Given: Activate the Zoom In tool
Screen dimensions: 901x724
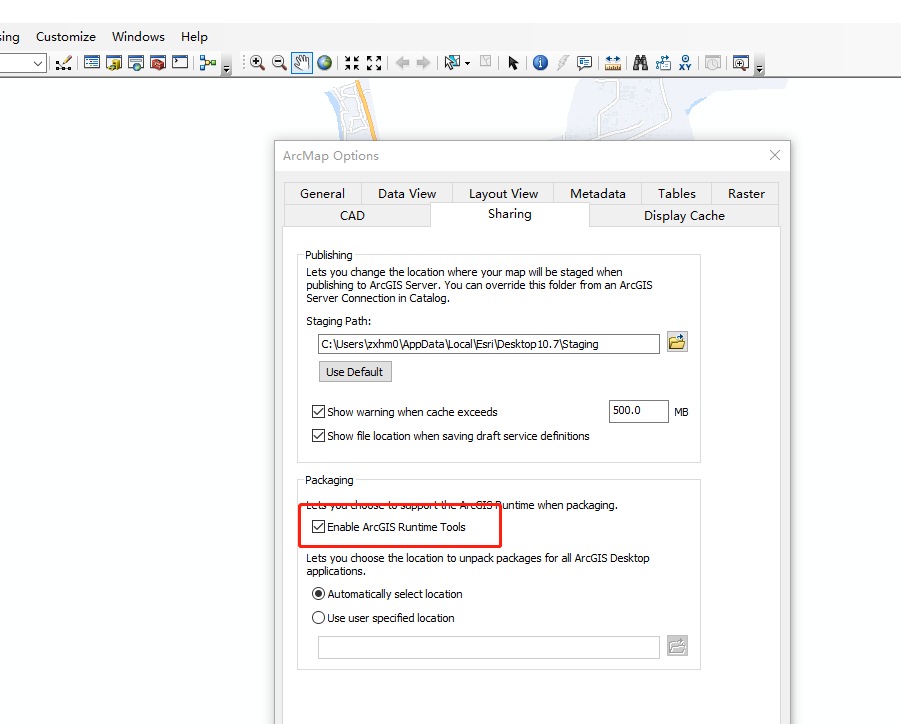Looking at the screenshot, I should coord(257,62).
